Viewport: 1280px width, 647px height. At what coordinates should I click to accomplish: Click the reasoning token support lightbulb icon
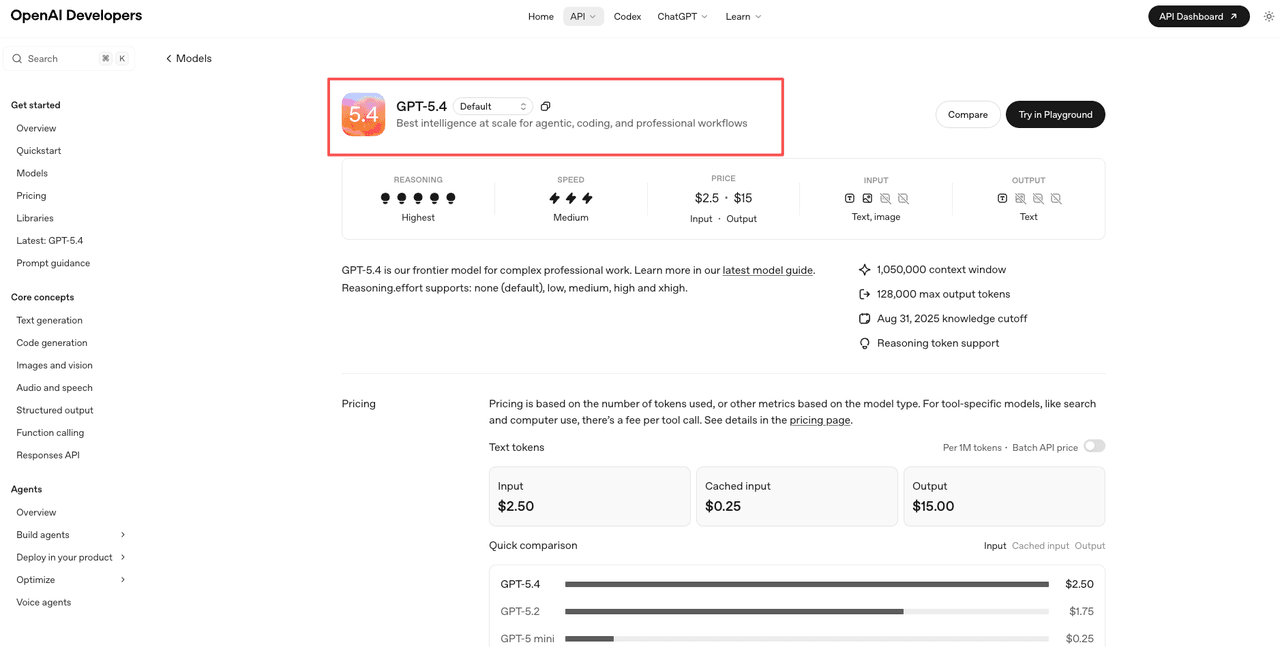click(863, 343)
